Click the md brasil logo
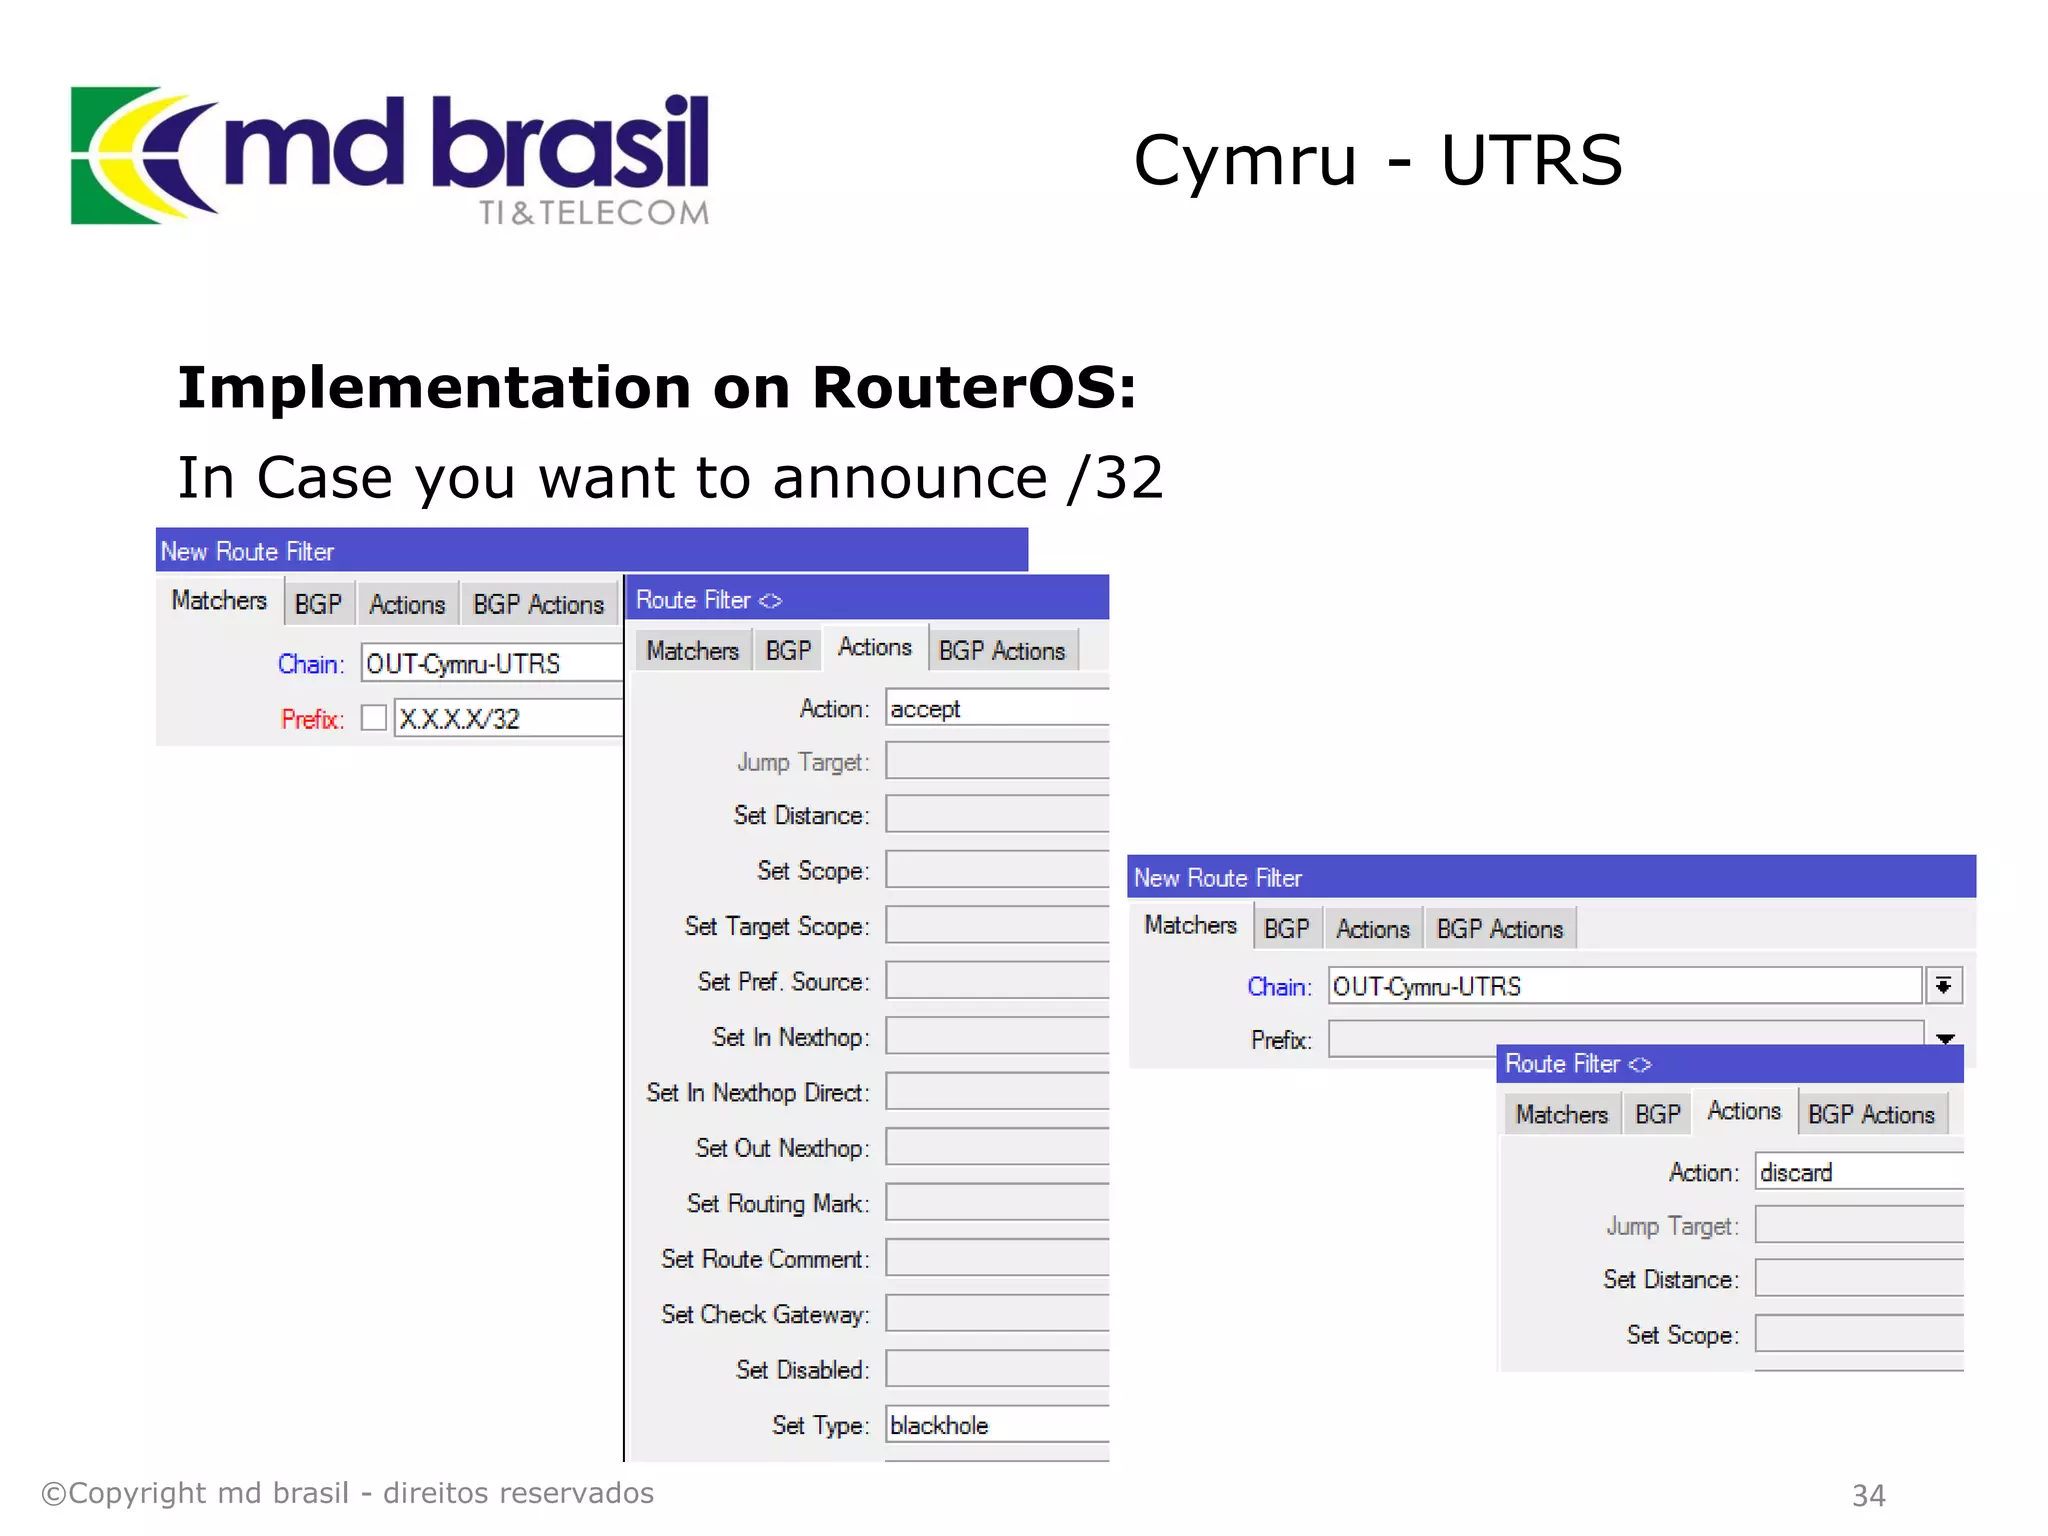2048x1536 pixels. 390,157
